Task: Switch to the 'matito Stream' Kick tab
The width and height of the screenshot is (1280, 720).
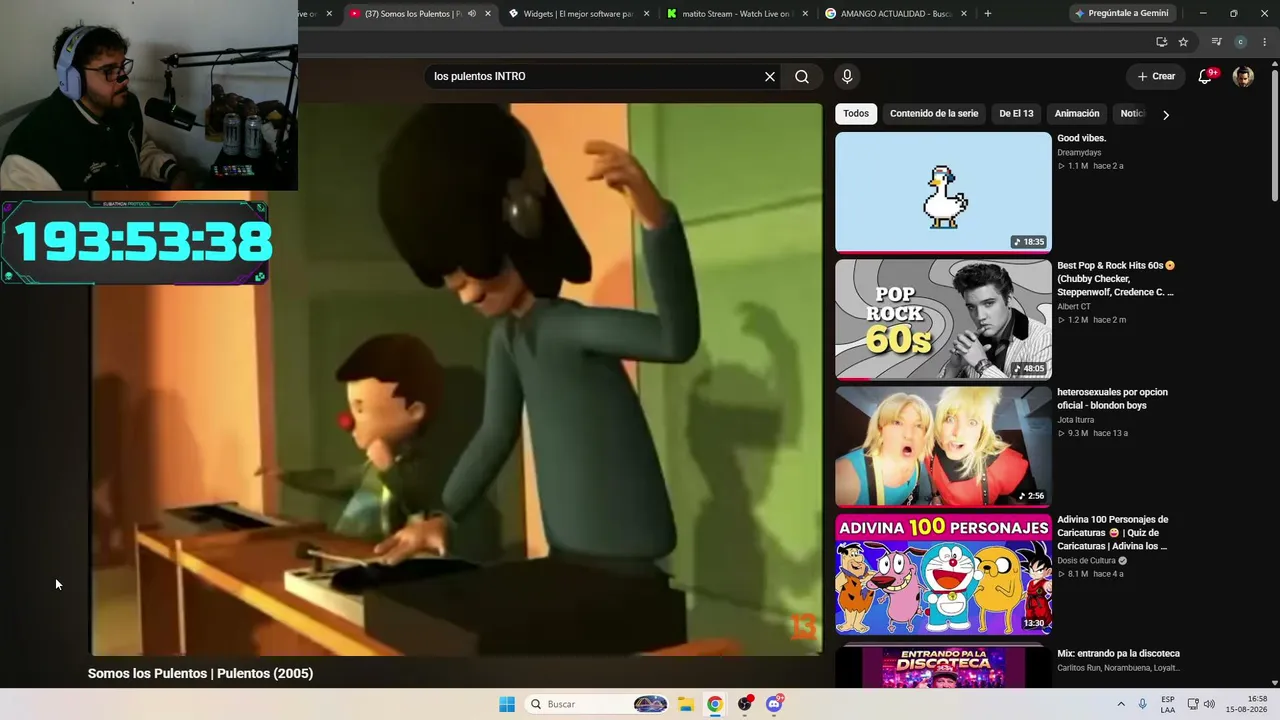Action: (x=736, y=14)
